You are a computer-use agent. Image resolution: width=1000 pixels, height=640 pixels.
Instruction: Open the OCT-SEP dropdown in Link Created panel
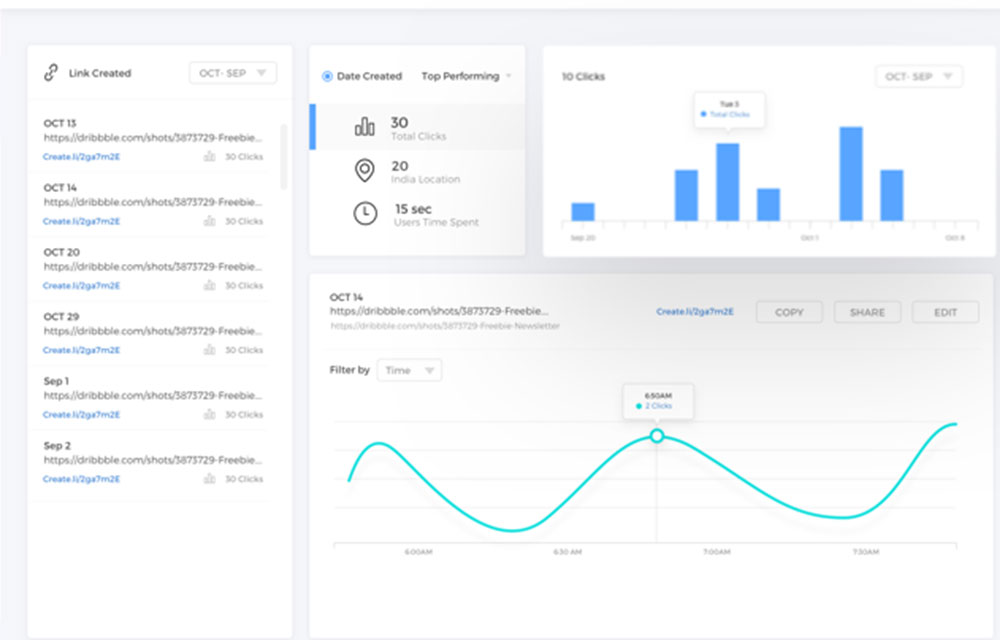(233, 73)
